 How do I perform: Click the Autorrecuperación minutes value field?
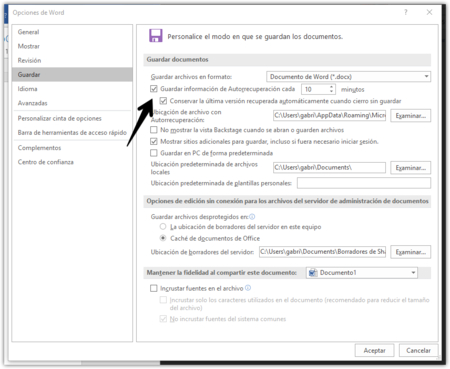pyautogui.click(x=315, y=89)
